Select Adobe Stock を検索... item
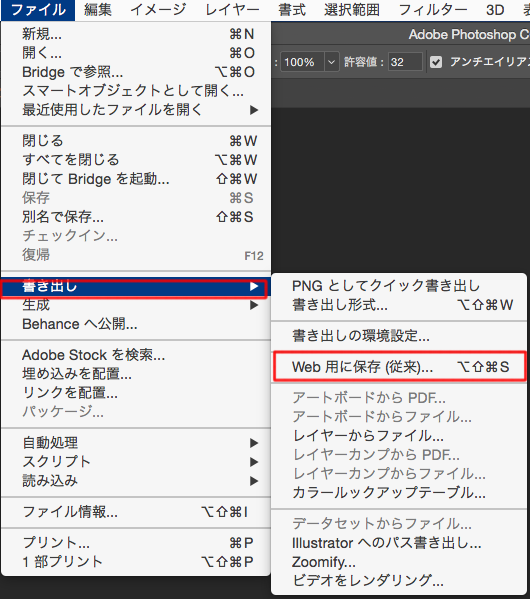The height and width of the screenshot is (599, 530). (x=136, y=355)
